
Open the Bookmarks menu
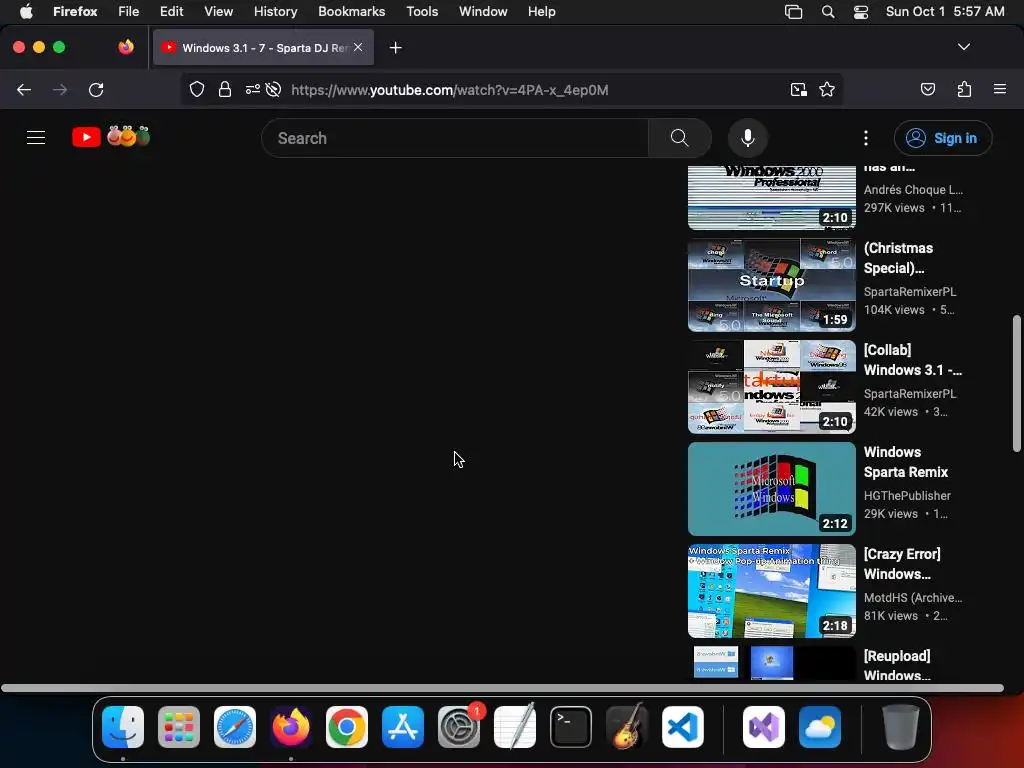(351, 12)
